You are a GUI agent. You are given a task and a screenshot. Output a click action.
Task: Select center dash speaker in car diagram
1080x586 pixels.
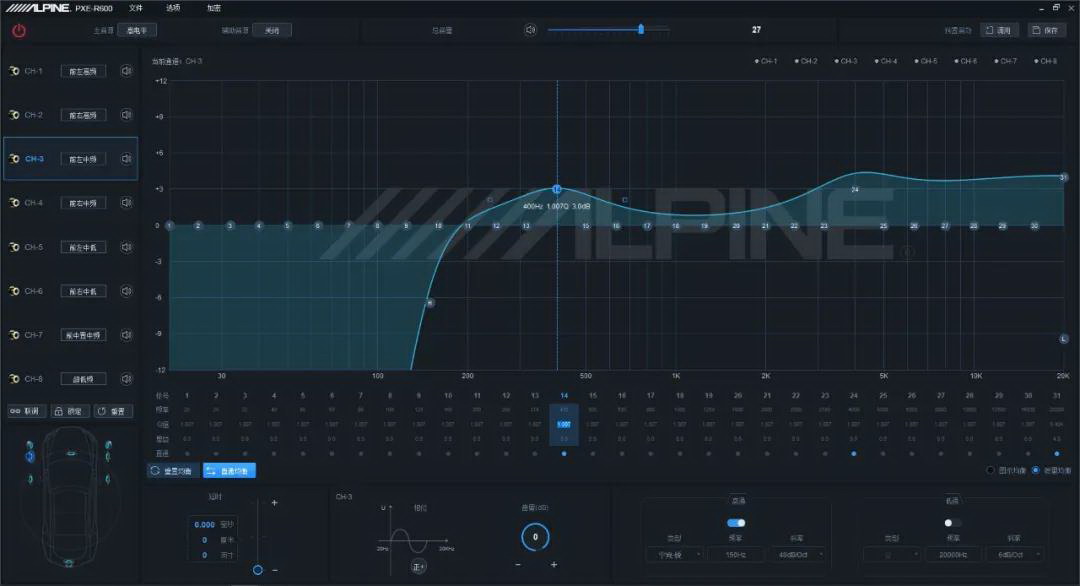point(71,453)
